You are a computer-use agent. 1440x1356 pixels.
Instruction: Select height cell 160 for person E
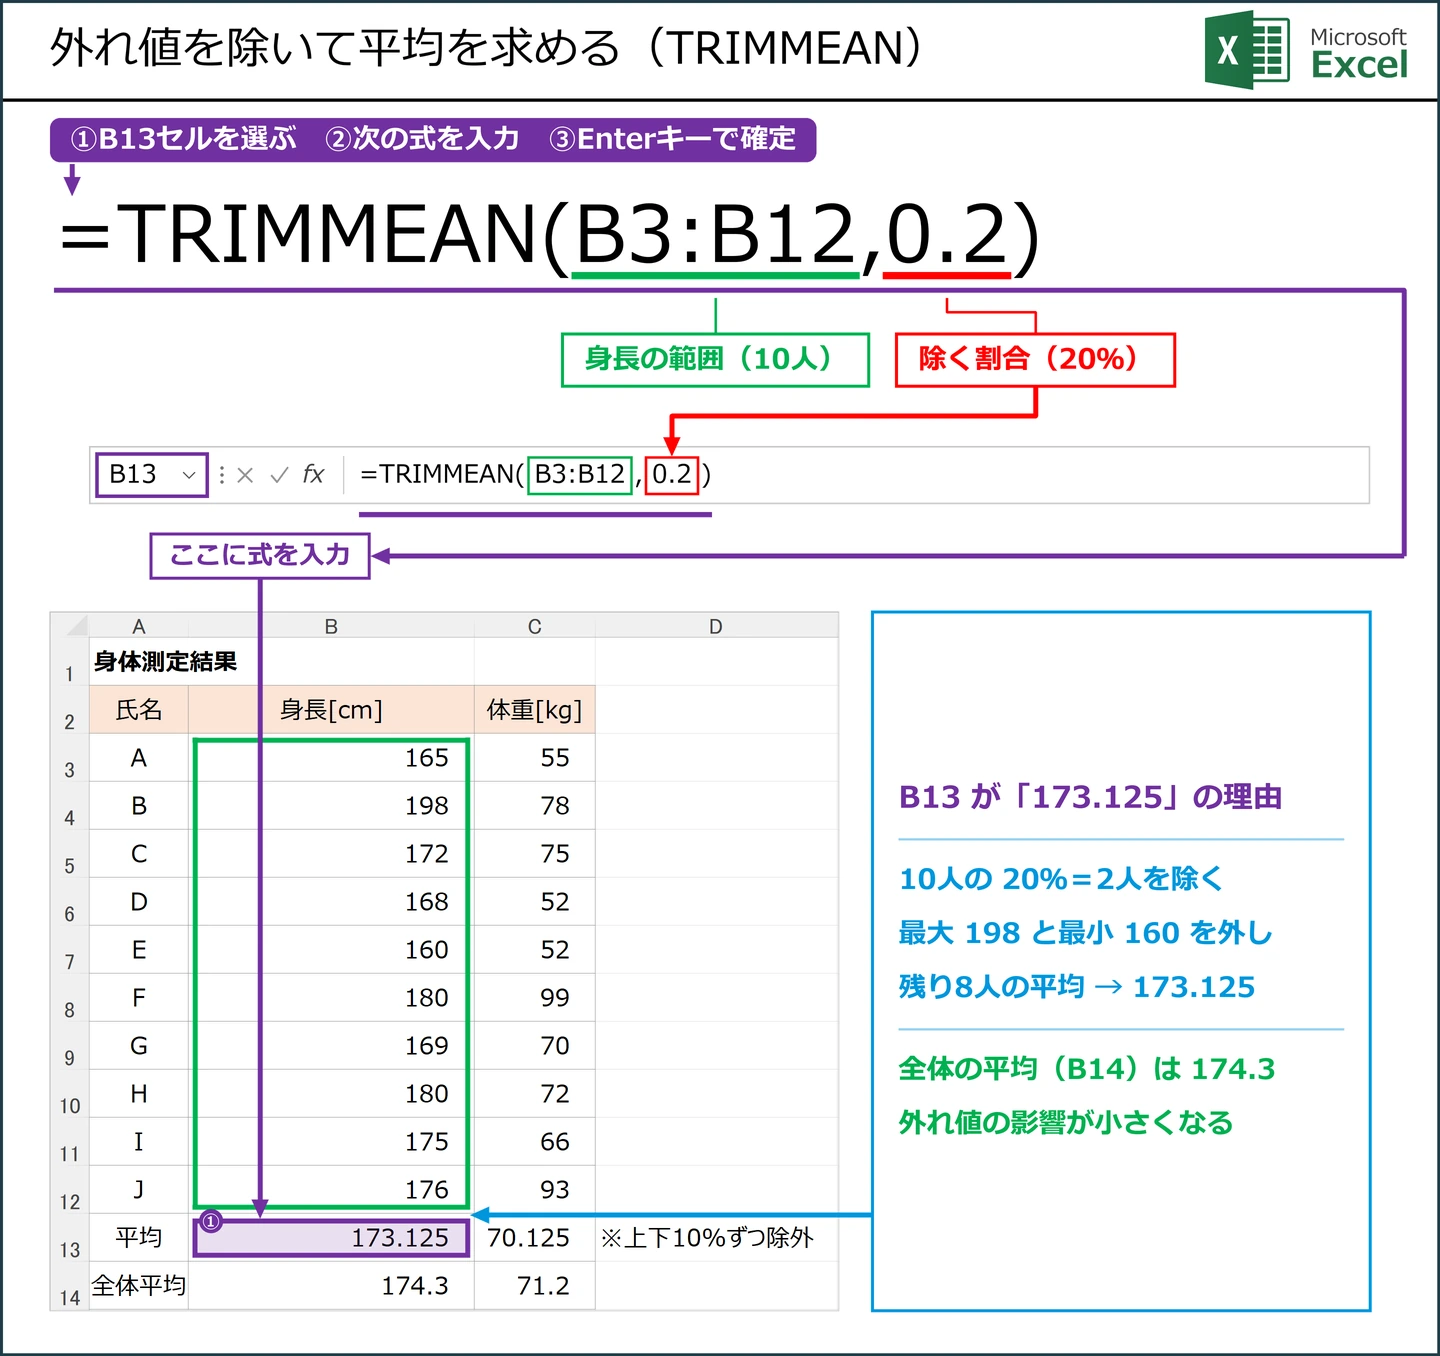tap(331, 950)
